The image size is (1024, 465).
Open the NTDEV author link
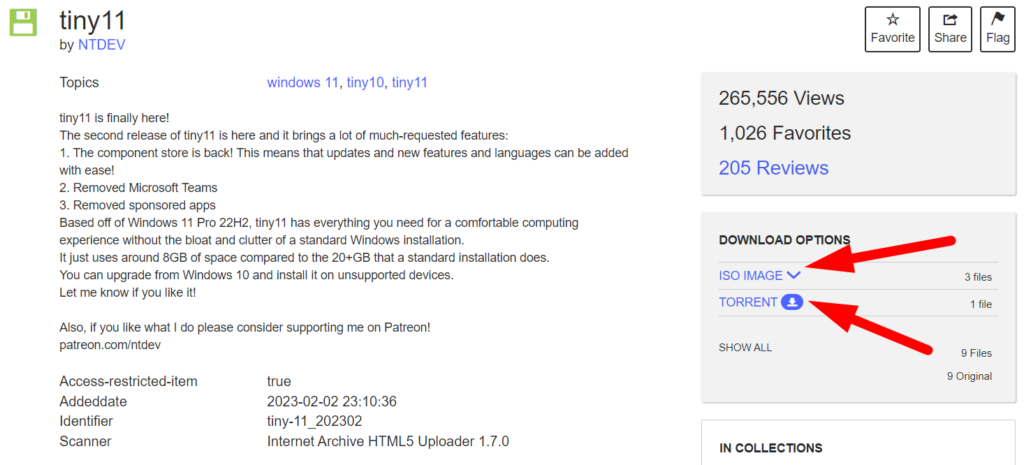pyautogui.click(x=101, y=45)
